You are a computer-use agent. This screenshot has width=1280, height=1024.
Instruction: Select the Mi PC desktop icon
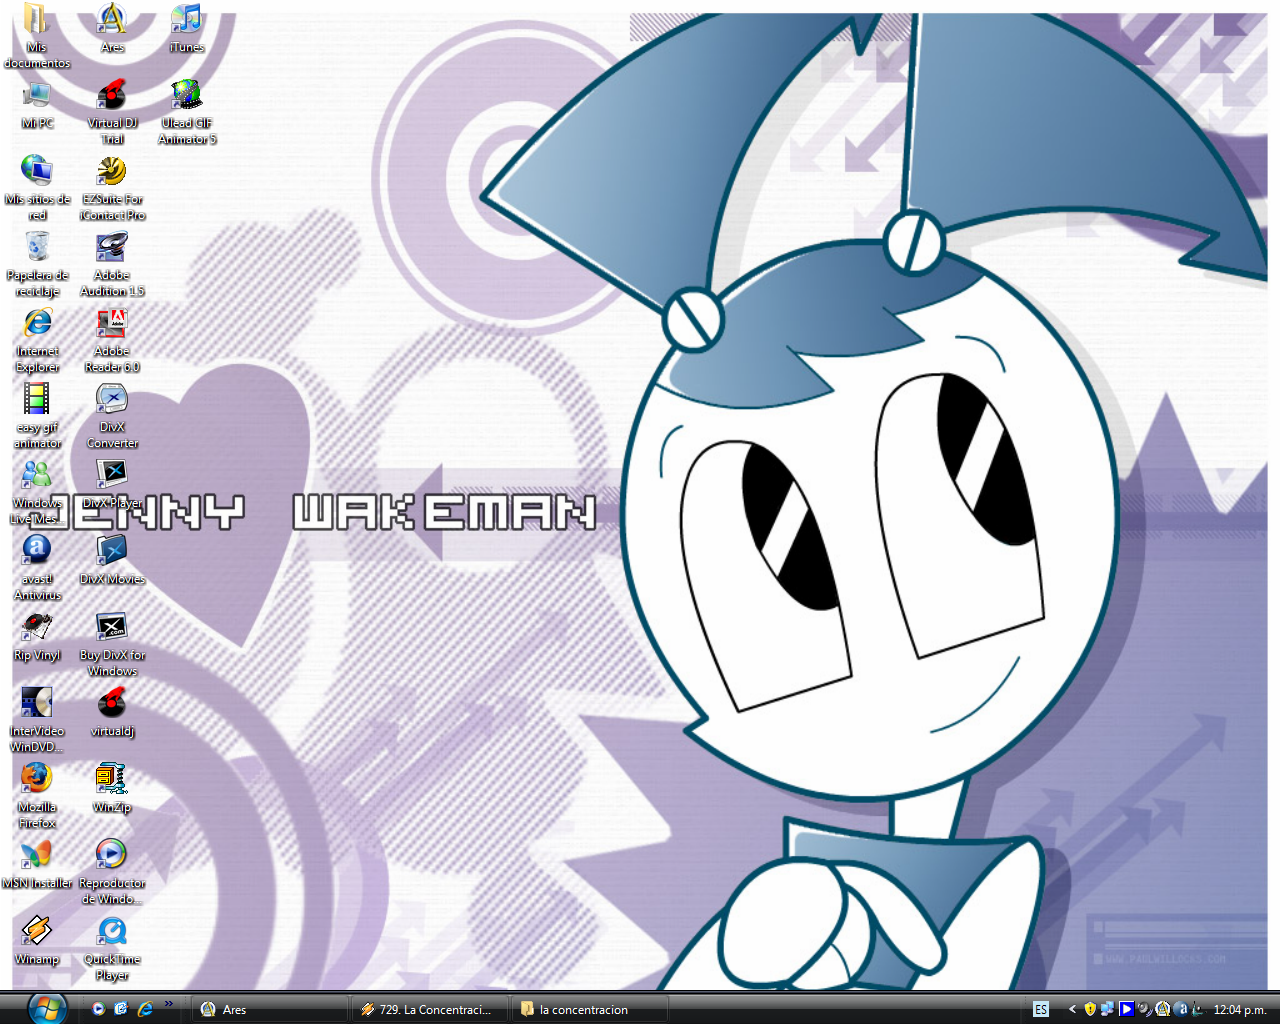37,104
